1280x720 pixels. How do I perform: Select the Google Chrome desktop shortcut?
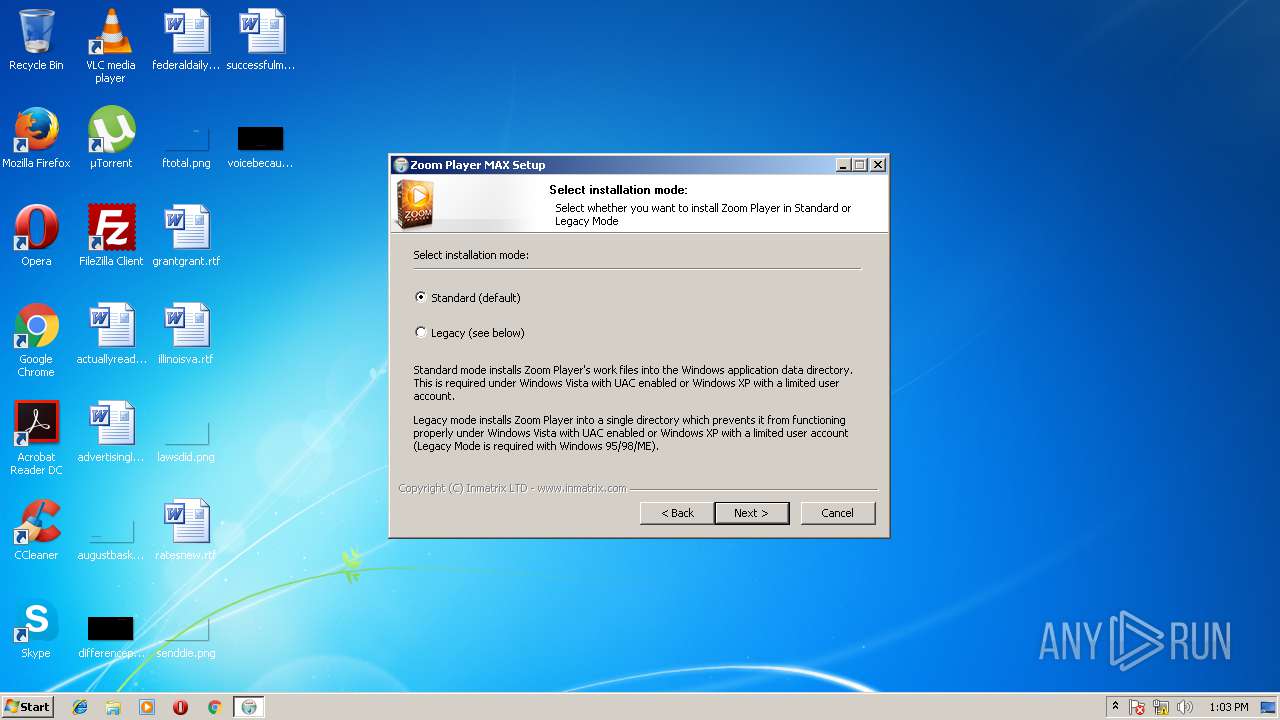pos(36,340)
